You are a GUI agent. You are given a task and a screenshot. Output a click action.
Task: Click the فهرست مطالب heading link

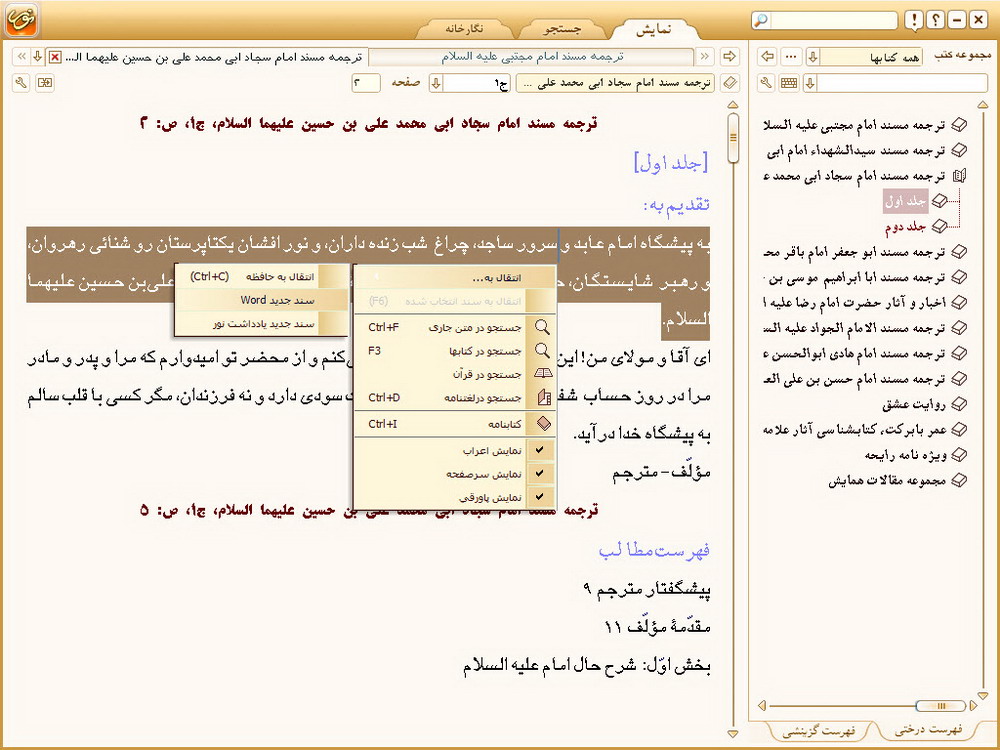click(x=654, y=550)
